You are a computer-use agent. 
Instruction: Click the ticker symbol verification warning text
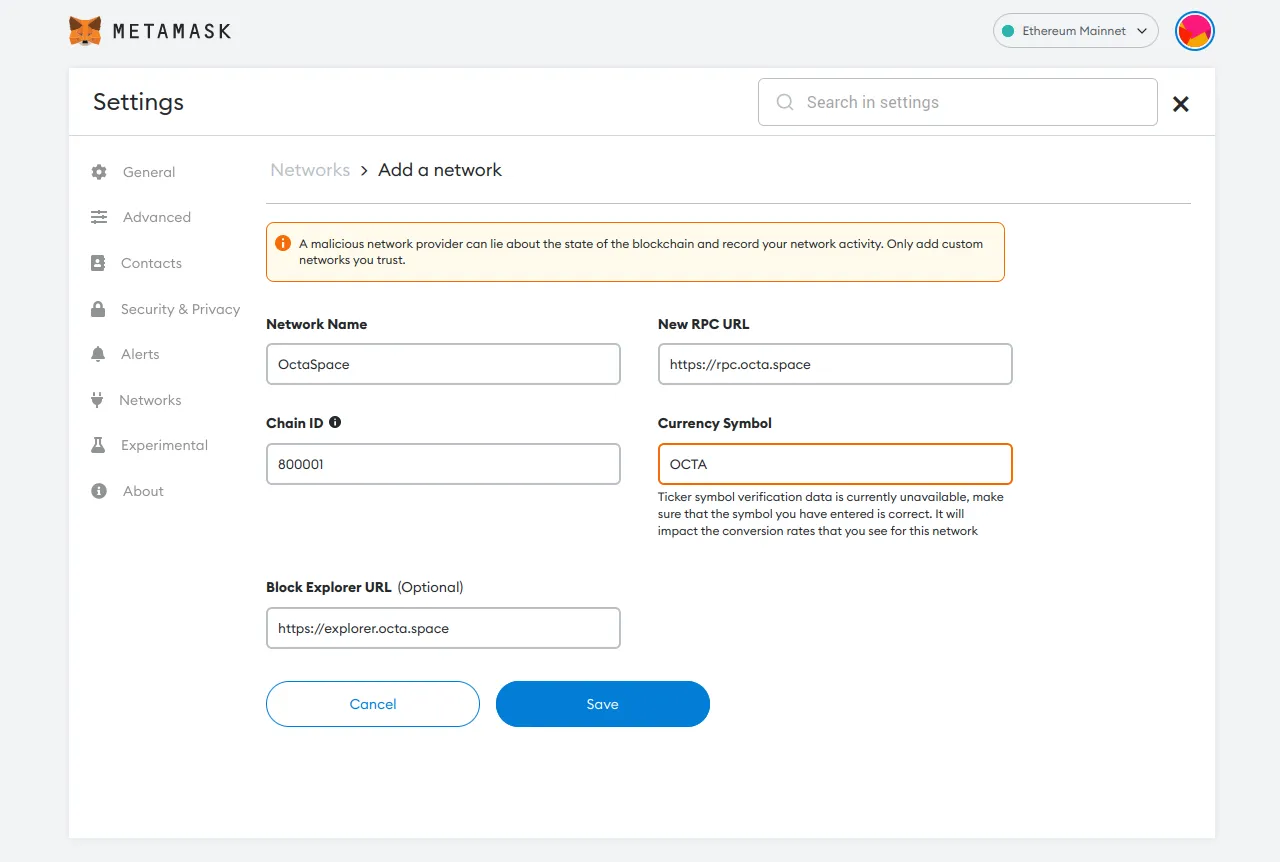[831, 514]
